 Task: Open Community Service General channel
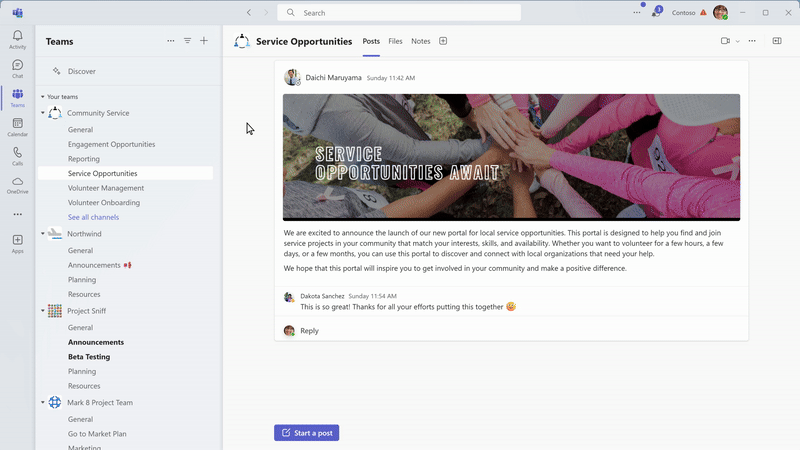[81, 130]
